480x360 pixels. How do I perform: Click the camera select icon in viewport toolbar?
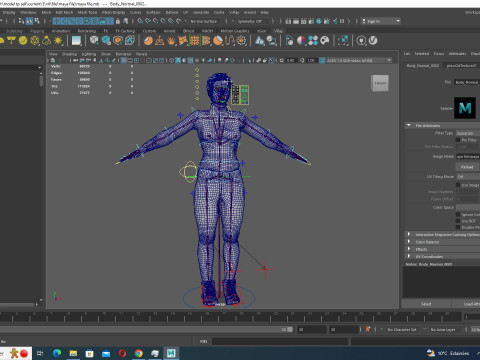53,60
